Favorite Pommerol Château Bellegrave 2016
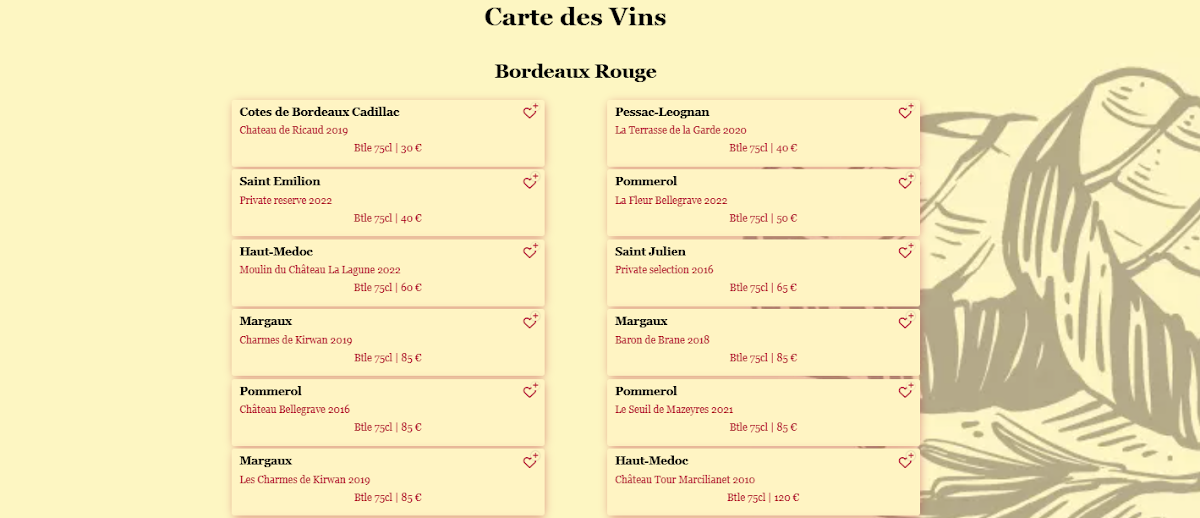 (x=530, y=392)
